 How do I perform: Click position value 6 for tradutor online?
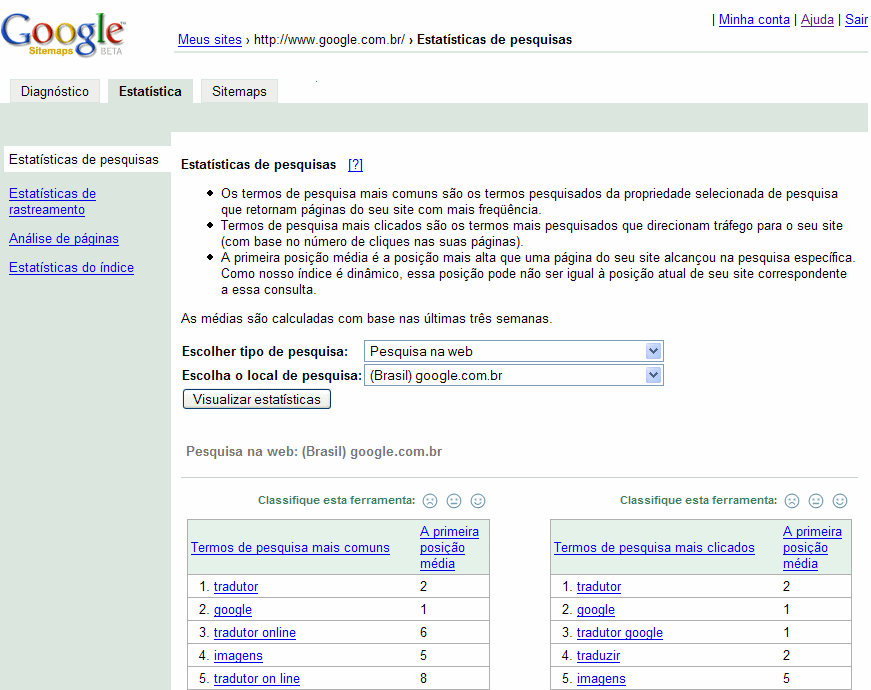(x=423, y=632)
